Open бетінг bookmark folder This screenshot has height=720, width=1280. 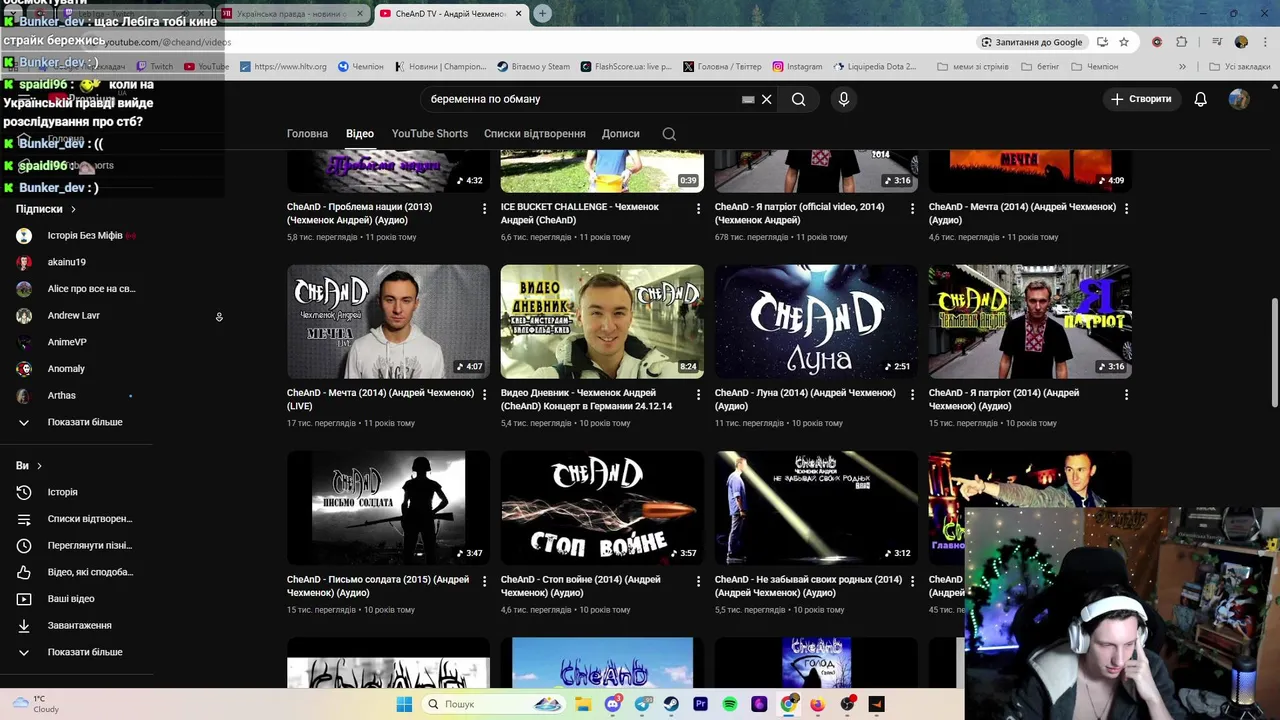pyautogui.click(x=1040, y=66)
